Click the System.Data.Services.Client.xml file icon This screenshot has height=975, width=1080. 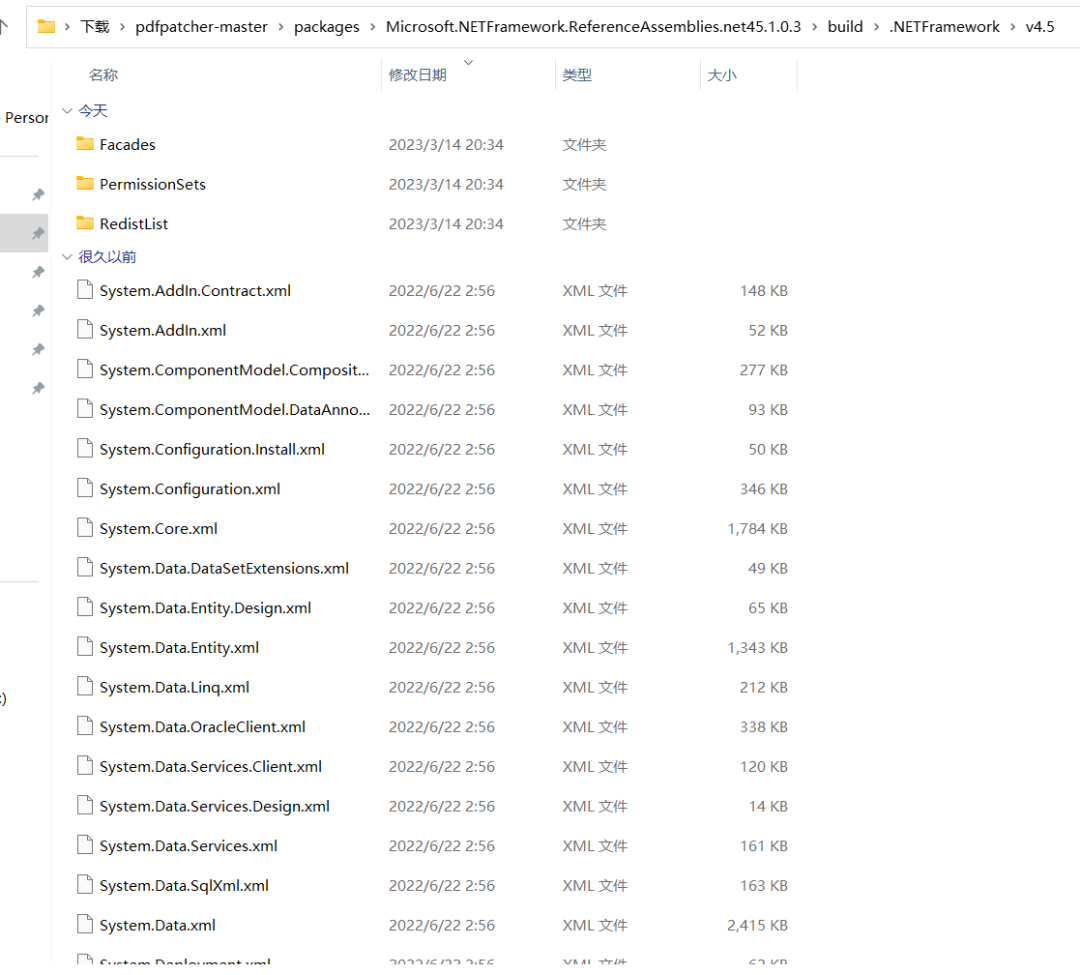click(85, 766)
